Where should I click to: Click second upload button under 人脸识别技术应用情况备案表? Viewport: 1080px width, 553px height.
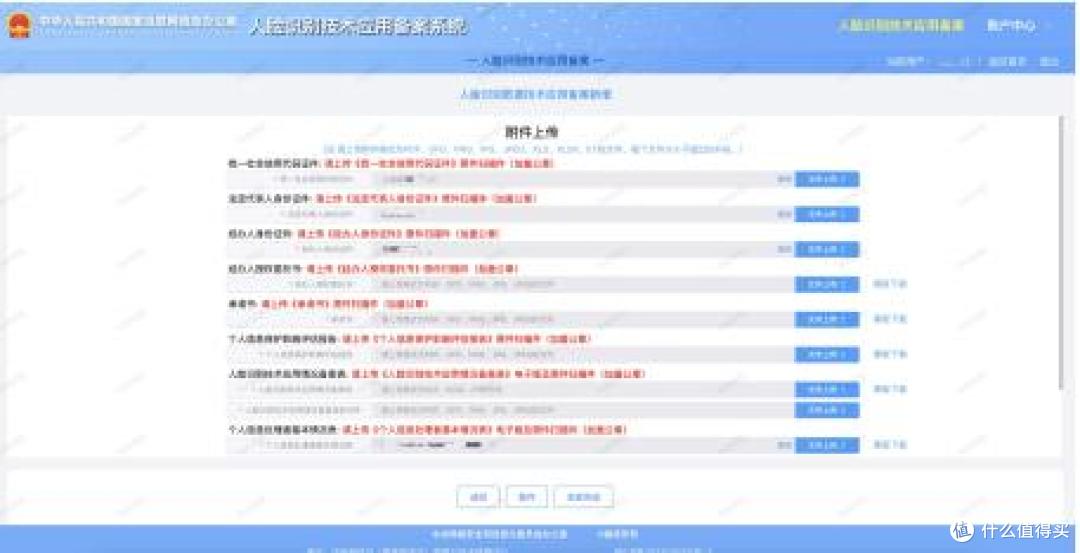point(827,410)
